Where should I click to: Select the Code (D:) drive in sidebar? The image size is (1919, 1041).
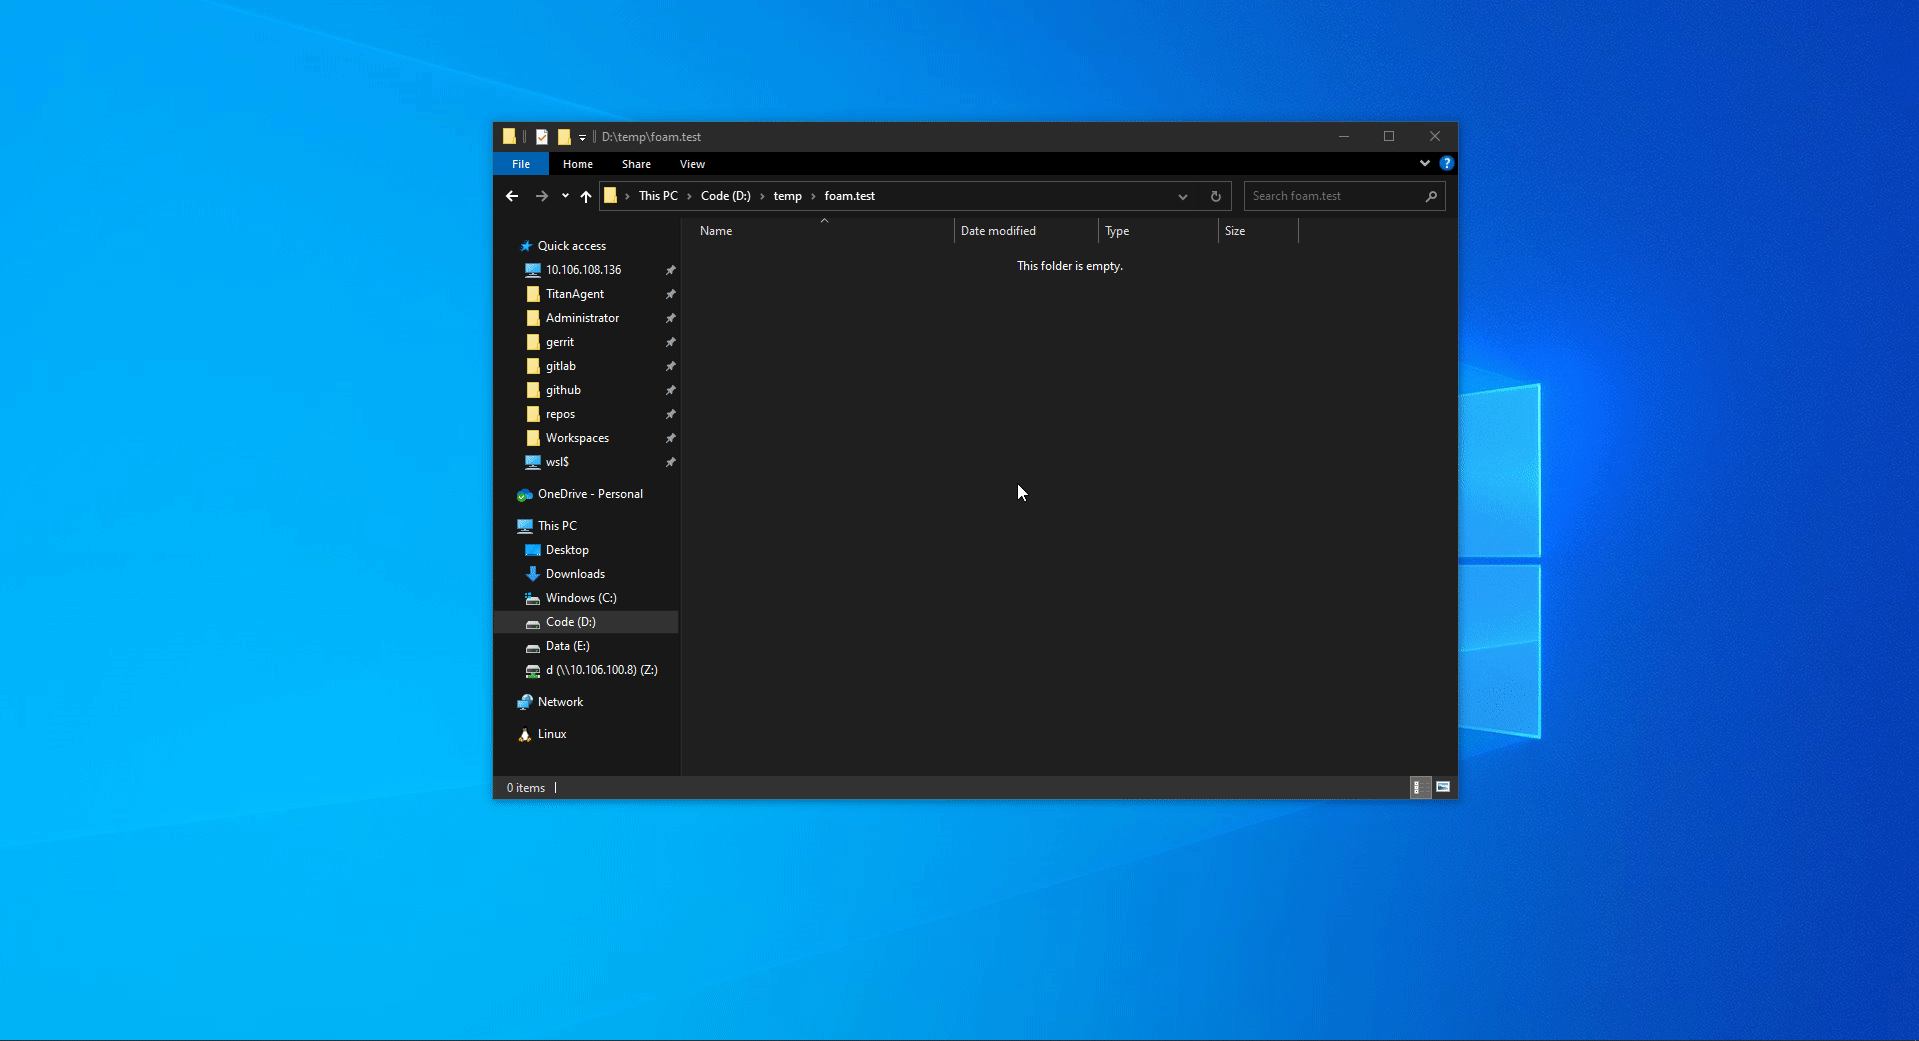point(587,622)
